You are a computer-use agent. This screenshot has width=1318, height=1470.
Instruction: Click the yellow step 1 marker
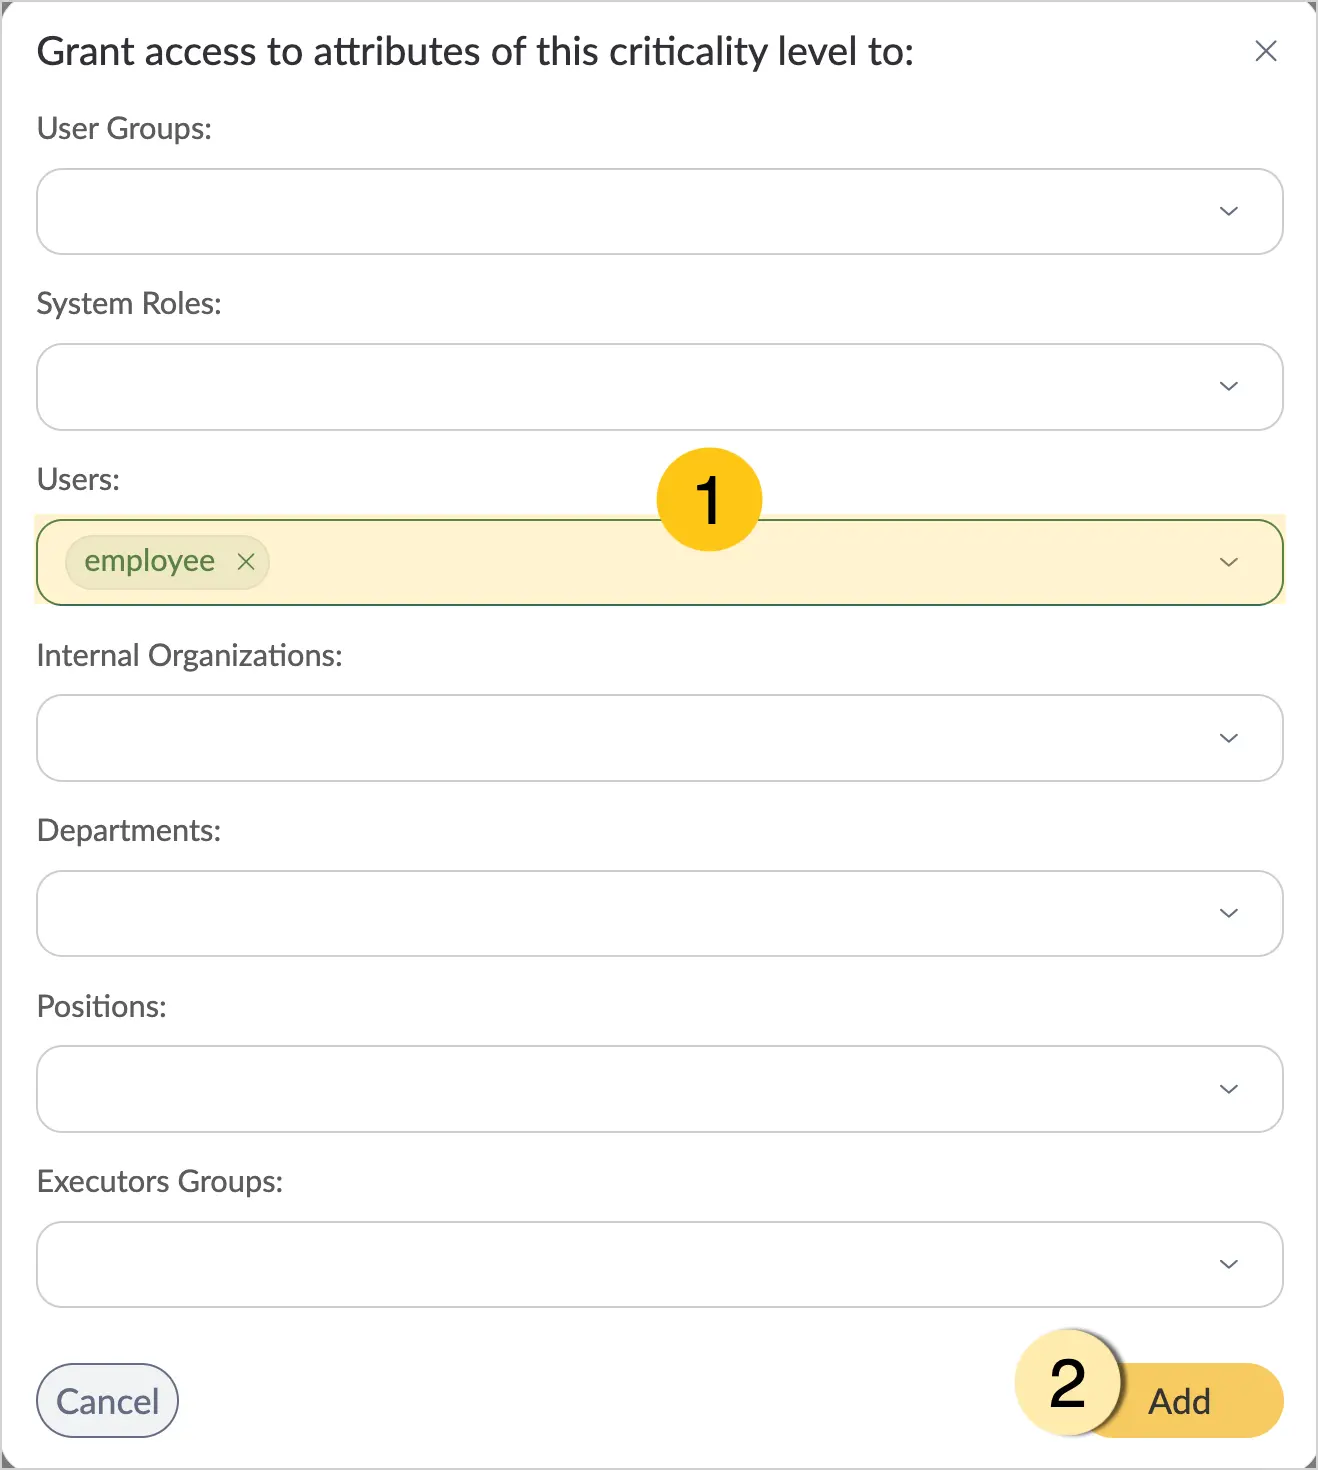[x=709, y=499]
